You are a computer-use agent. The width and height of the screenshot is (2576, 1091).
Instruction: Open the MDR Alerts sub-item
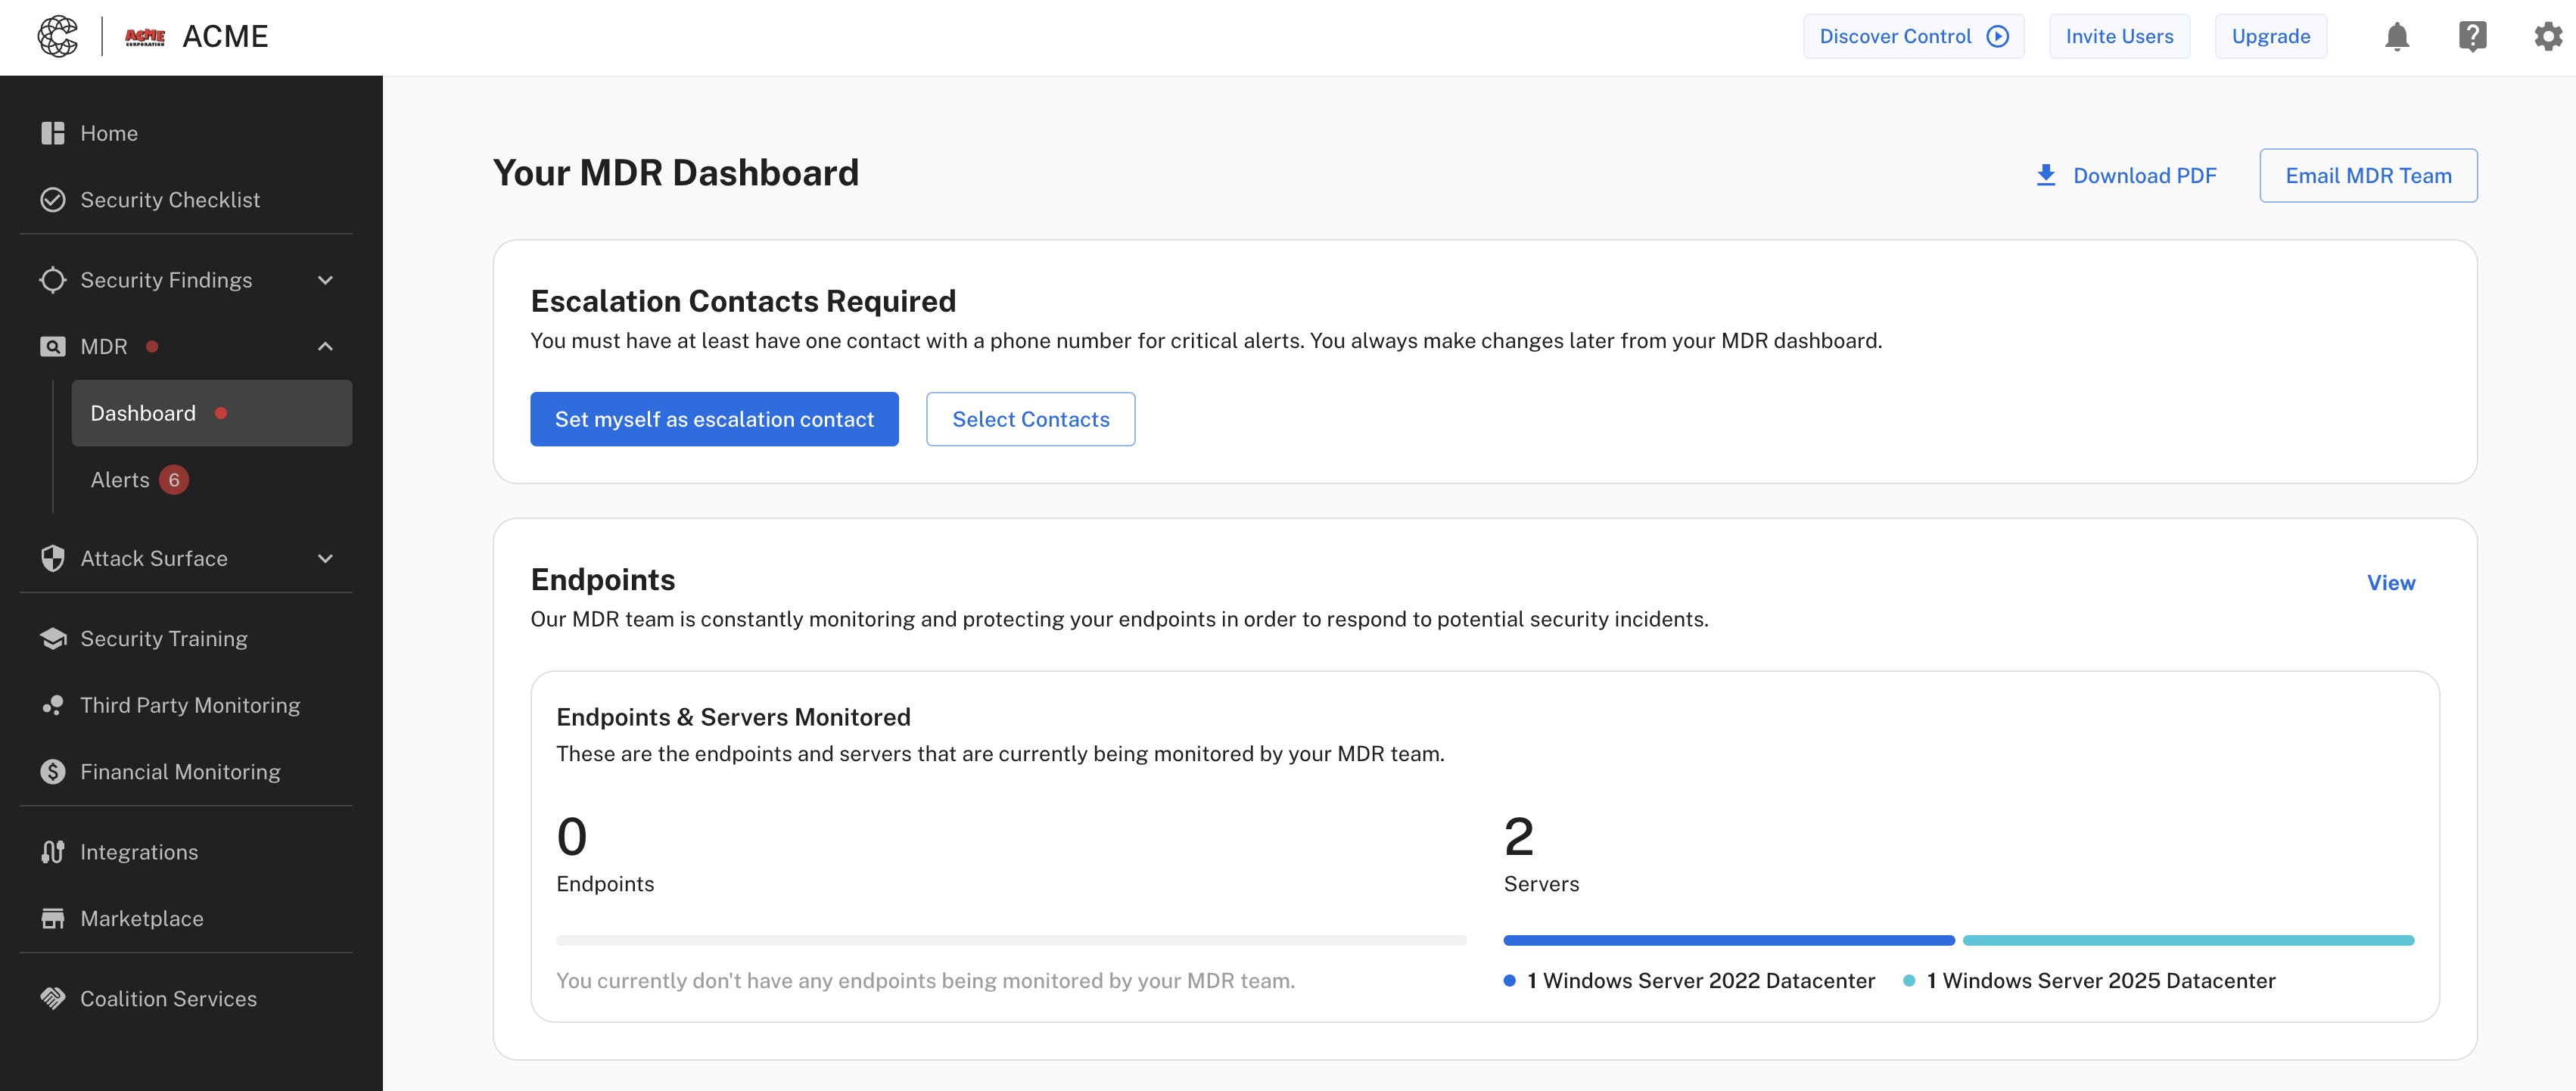pos(212,480)
